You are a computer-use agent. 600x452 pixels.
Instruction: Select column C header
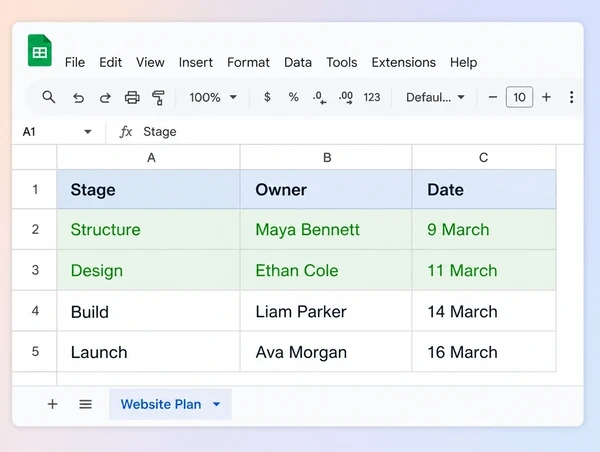pos(484,157)
